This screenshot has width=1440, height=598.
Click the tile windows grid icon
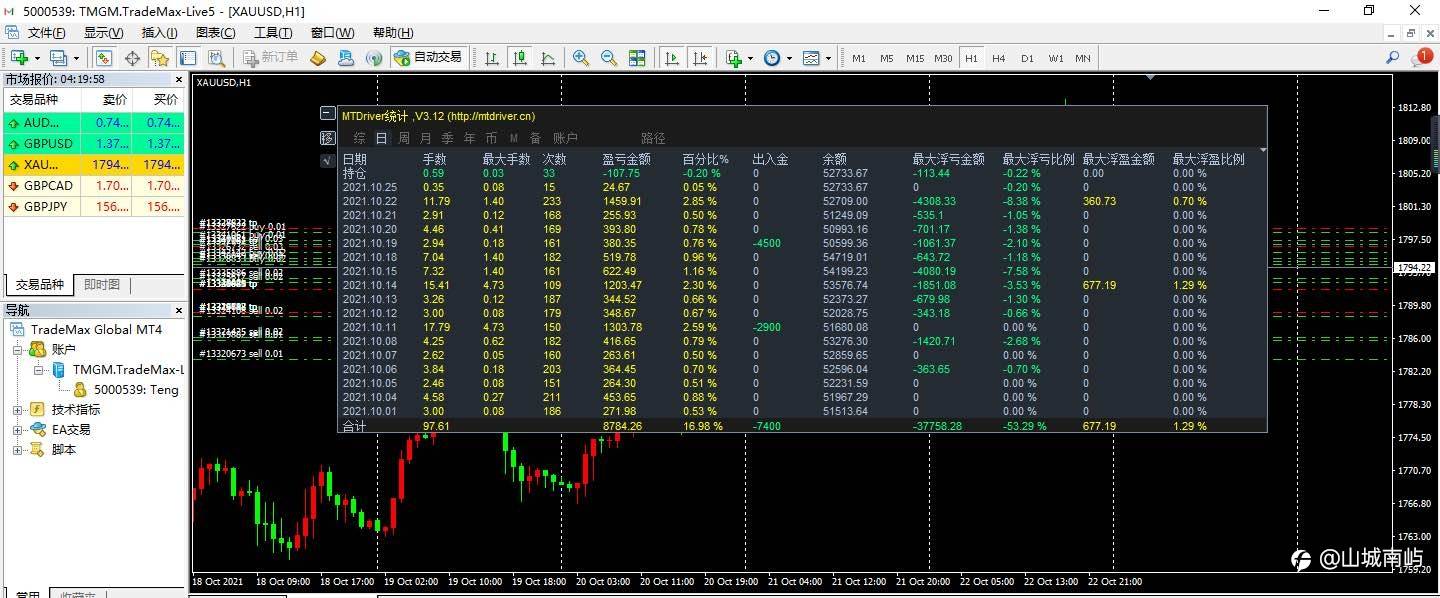tap(637, 58)
